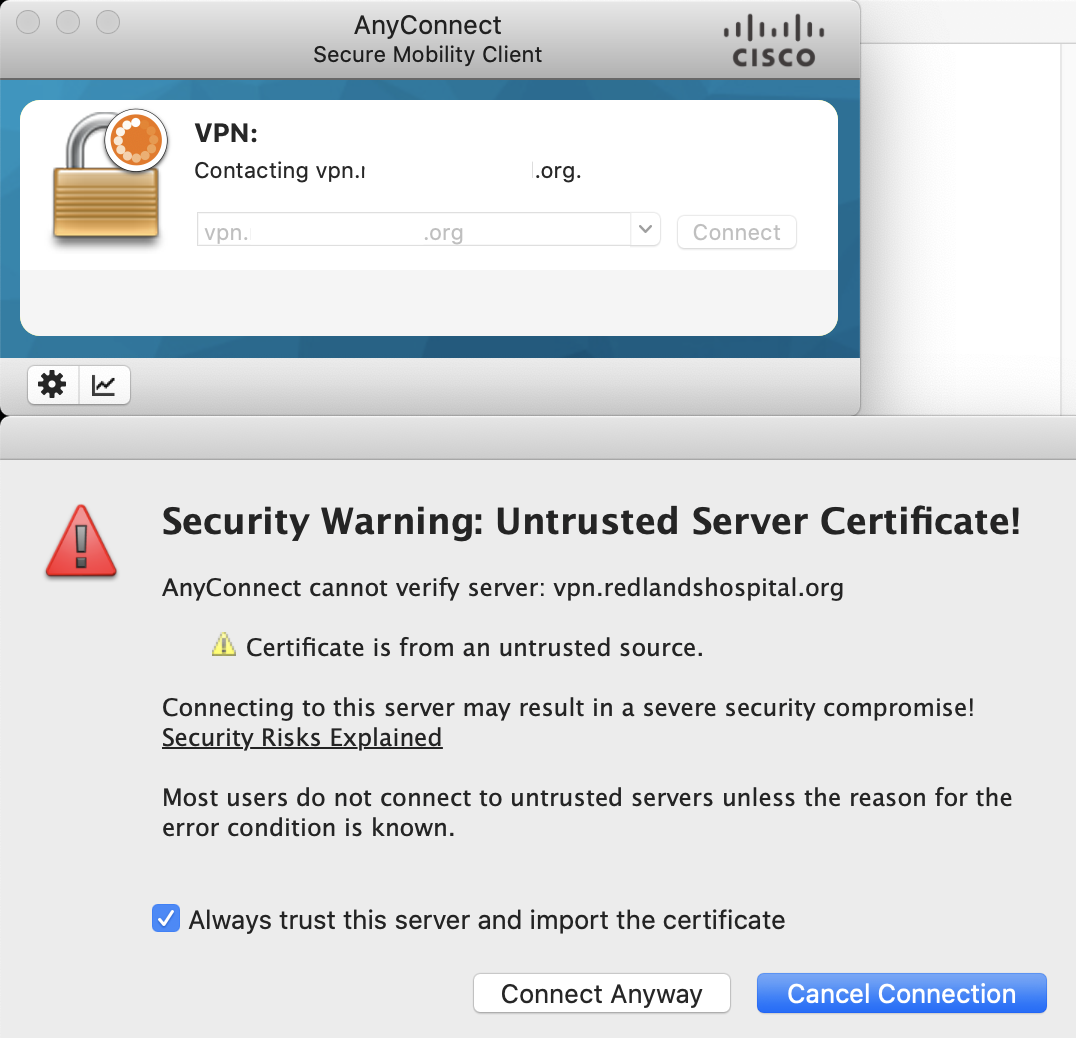Click 'Always trust this server' label text
Image resolution: width=1076 pixels, height=1038 pixels.
[x=487, y=920]
